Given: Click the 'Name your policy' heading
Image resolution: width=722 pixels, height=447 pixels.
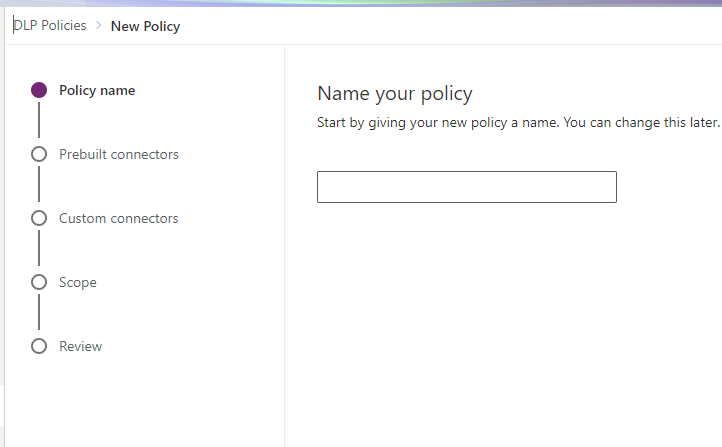Looking at the screenshot, I should (x=394, y=94).
